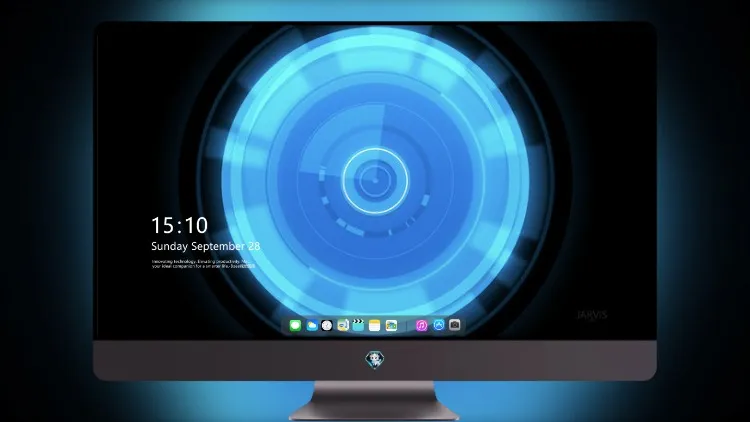Open the Photos gallery app in dock
Screen dimensions: 750x422
[391, 325]
